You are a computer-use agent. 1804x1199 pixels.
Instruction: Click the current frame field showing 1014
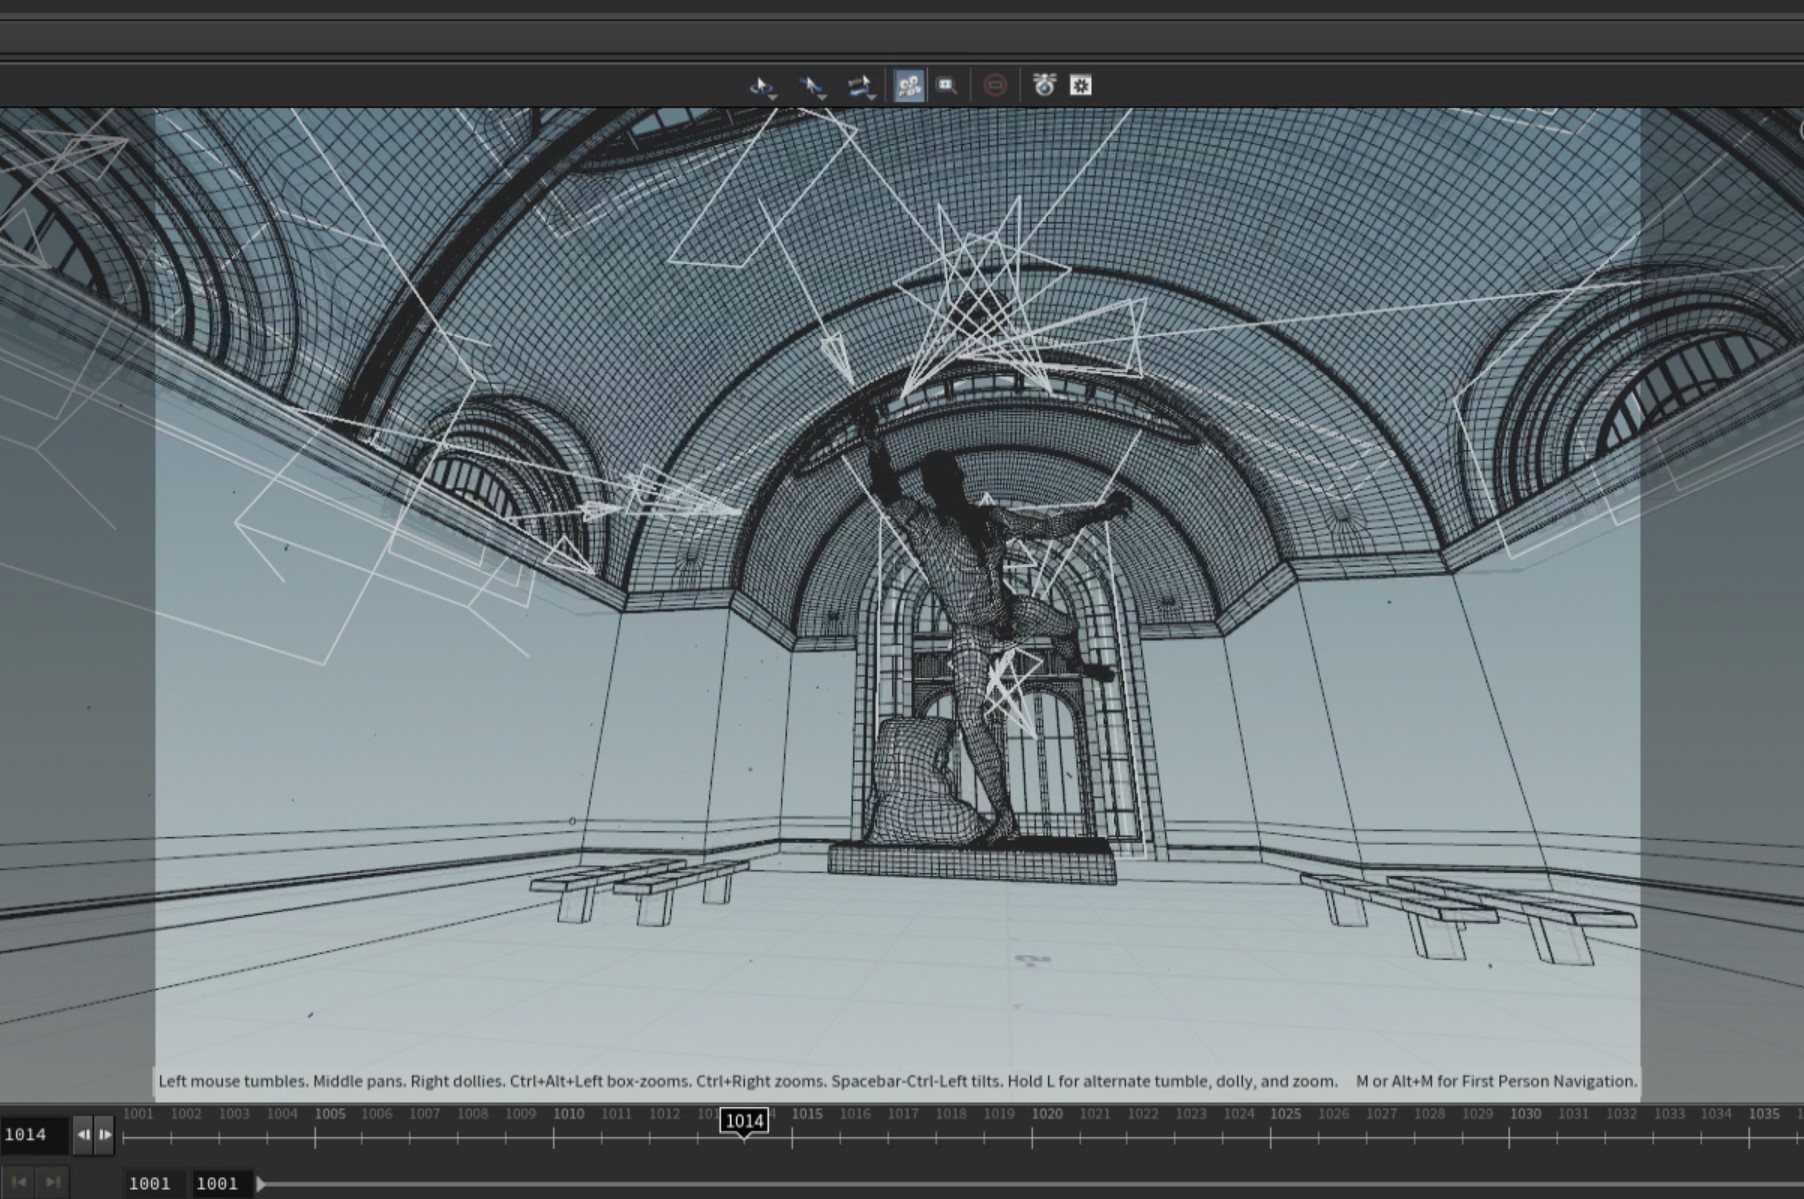click(34, 1135)
